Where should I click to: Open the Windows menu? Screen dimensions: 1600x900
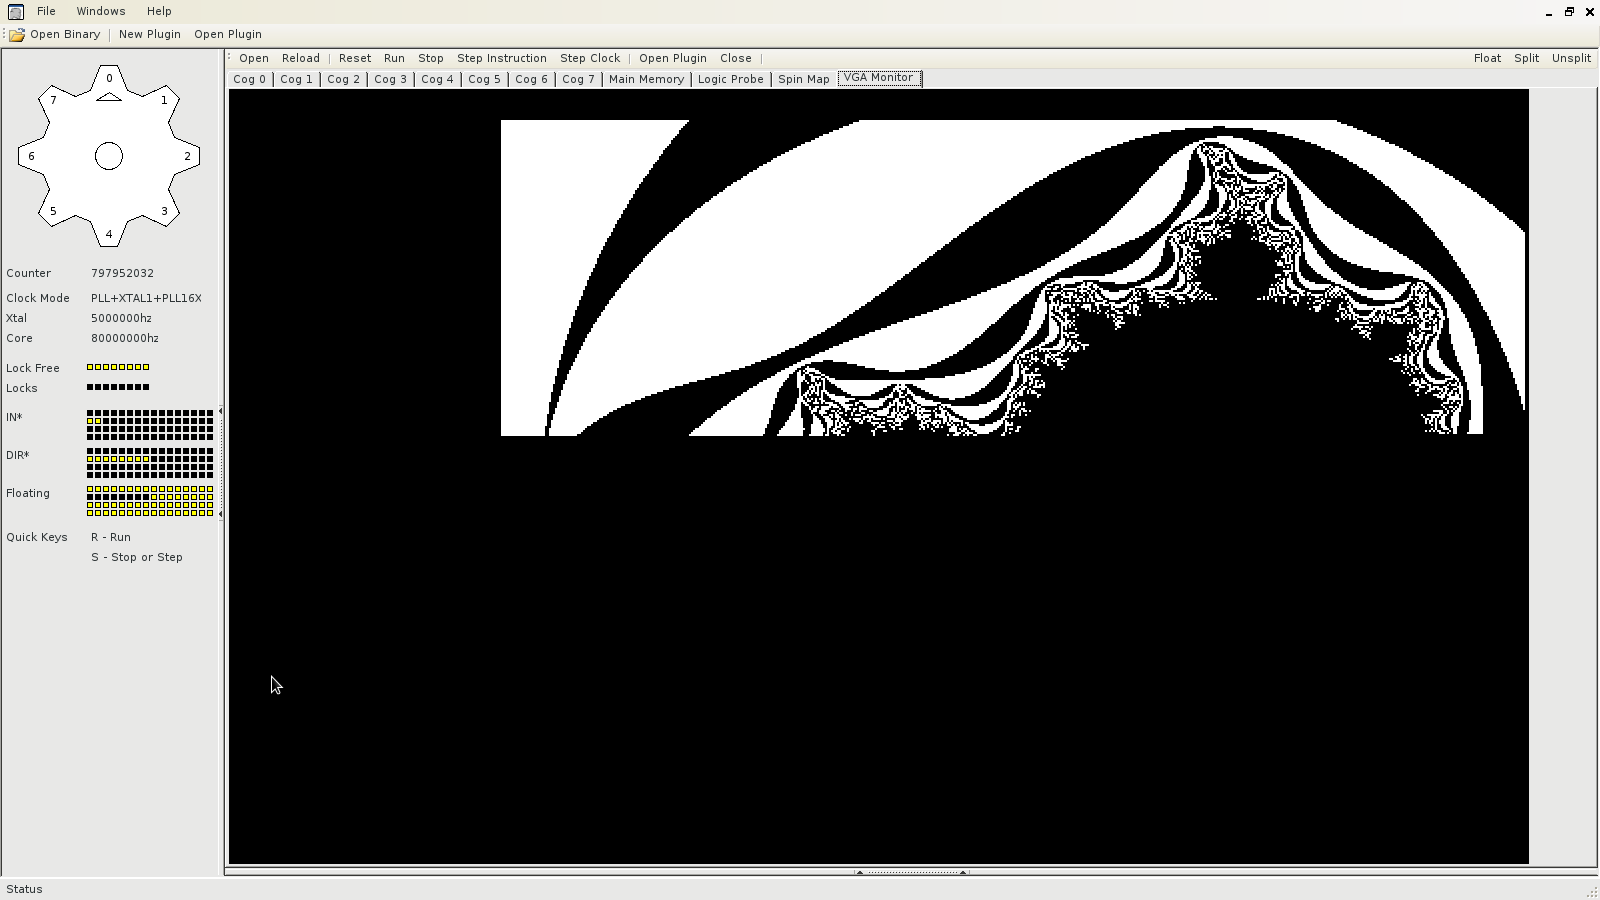click(101, 11)
